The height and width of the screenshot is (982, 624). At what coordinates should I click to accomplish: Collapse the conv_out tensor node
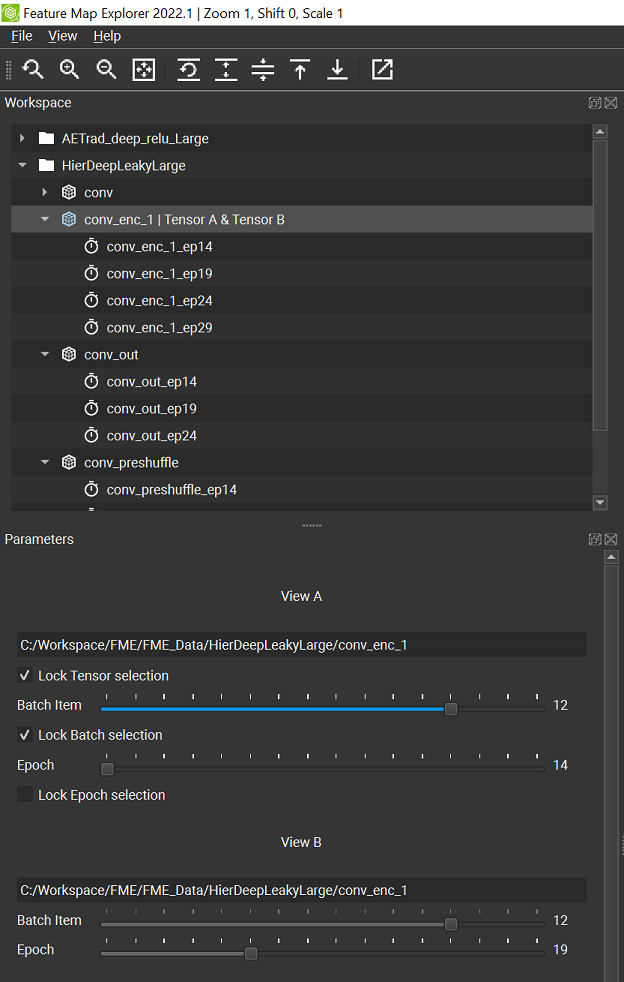pyautogui.click(x=44, y=354)
